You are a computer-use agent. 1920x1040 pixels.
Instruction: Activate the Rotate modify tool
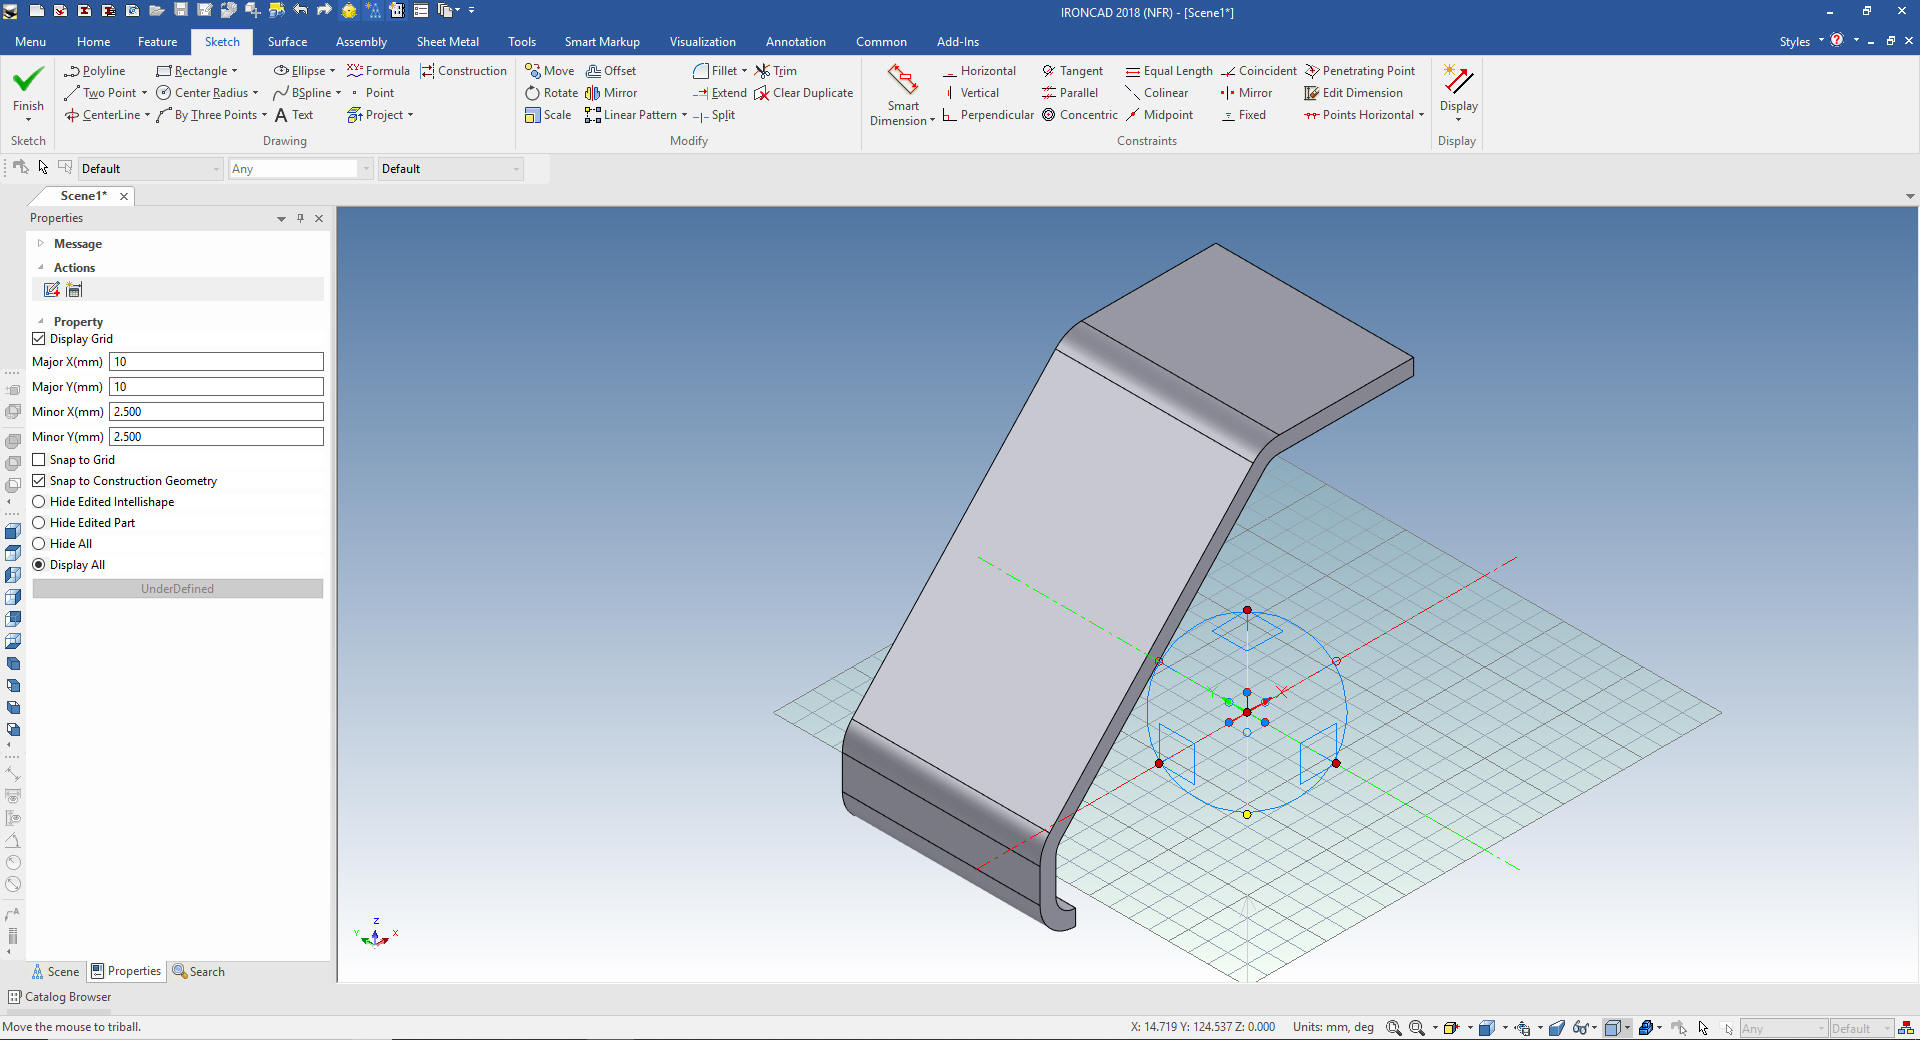pyautogui.click(x=551, y=93)
